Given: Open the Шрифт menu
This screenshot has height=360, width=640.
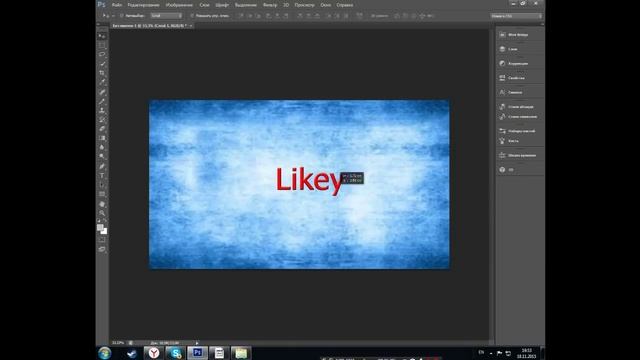Looking at the screenshot, I should [x=222, y=5].
